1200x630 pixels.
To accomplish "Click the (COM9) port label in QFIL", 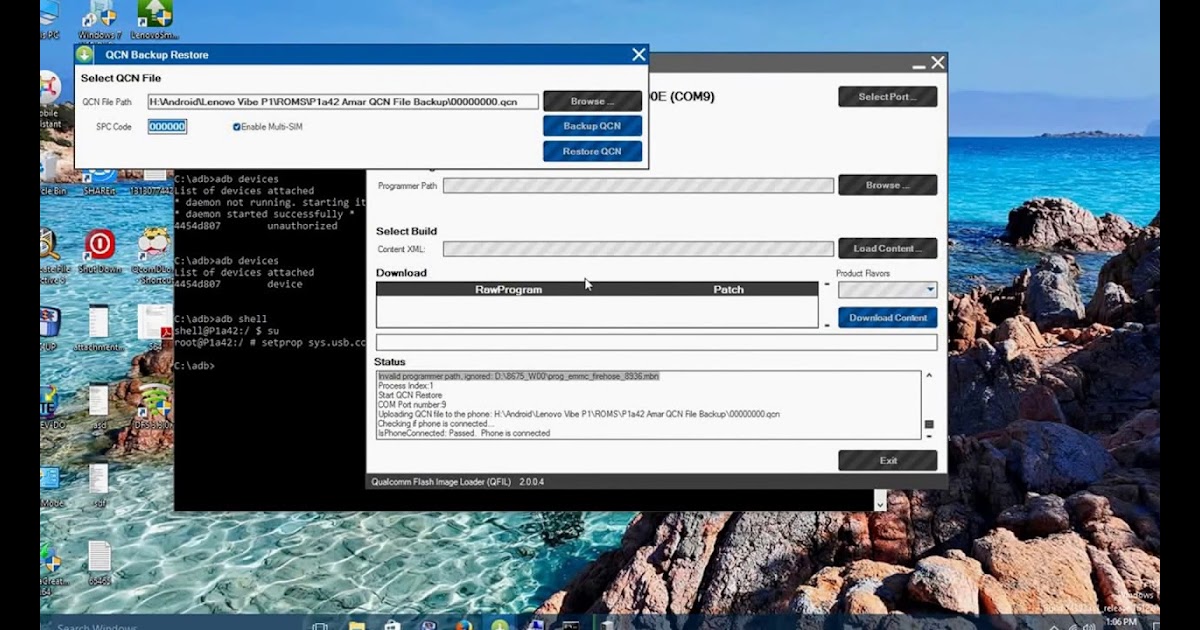I will coord(692,97).
